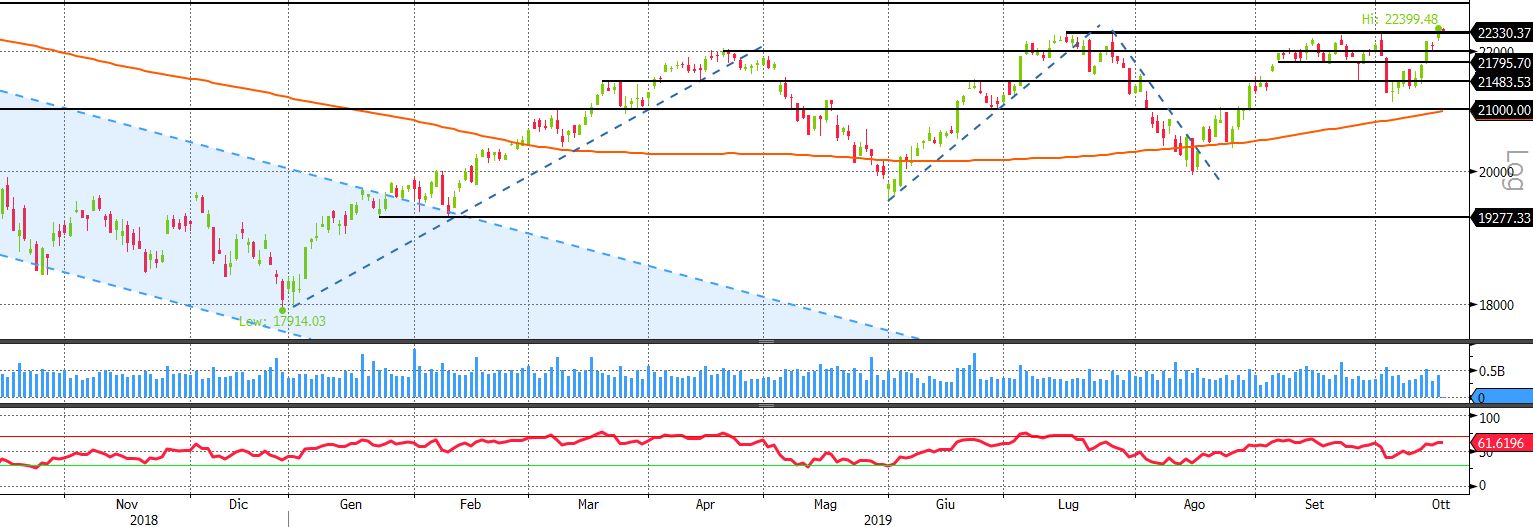Click the 2018 year label

pos(143,520)
